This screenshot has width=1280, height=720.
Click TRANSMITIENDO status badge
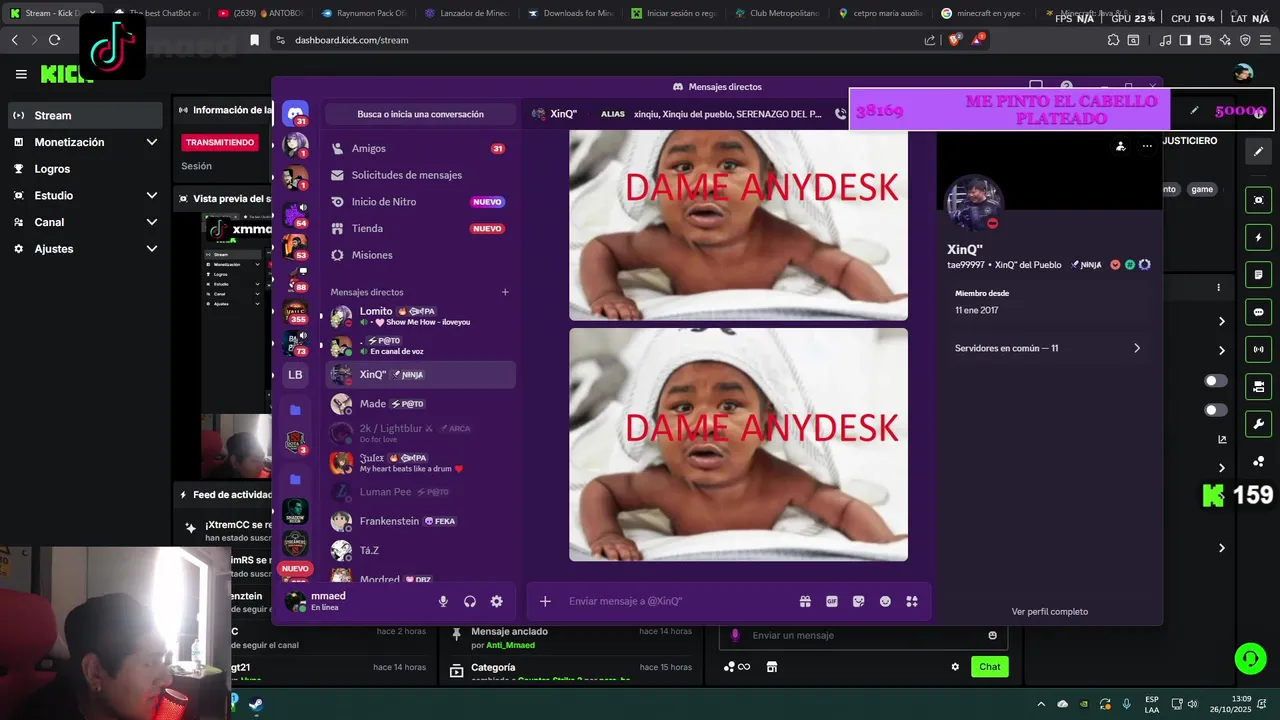pos(219,142)
